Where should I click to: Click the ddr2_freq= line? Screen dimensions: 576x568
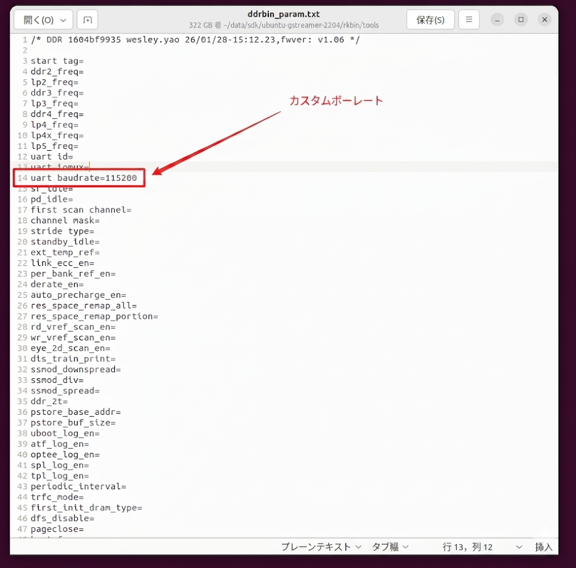click(57, 71)
